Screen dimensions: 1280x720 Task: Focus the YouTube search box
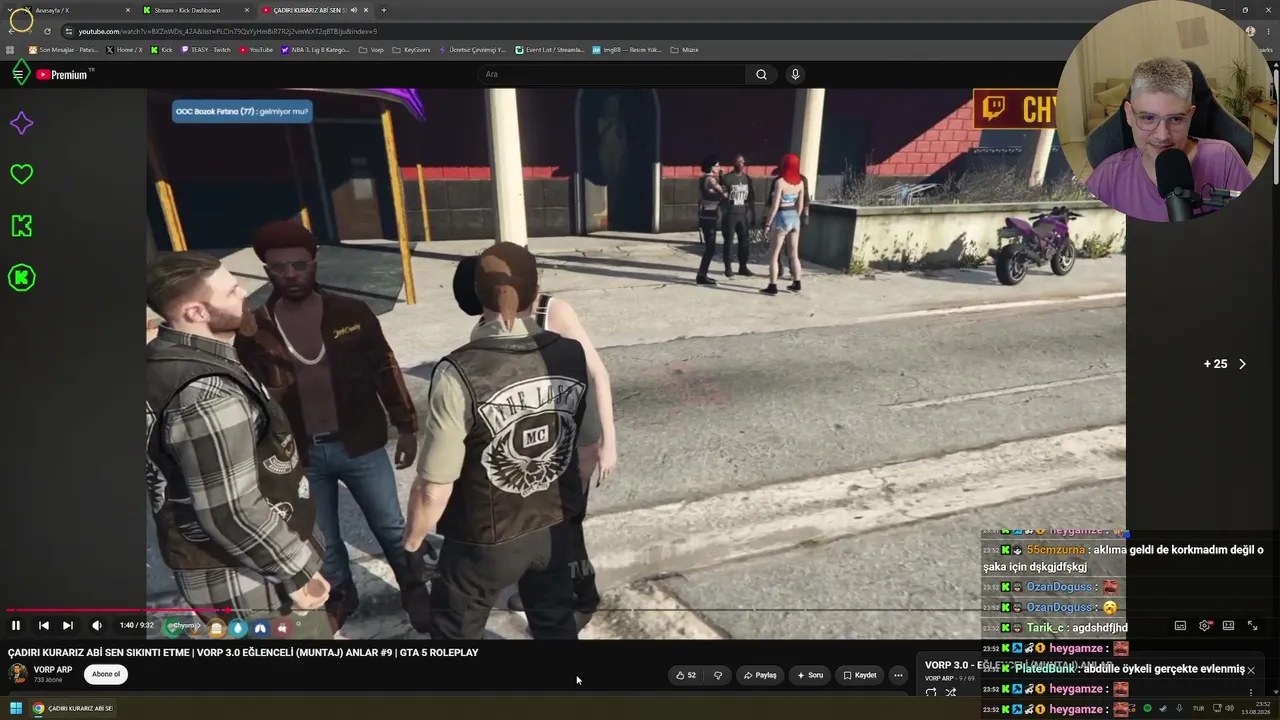tap(612, 74)
